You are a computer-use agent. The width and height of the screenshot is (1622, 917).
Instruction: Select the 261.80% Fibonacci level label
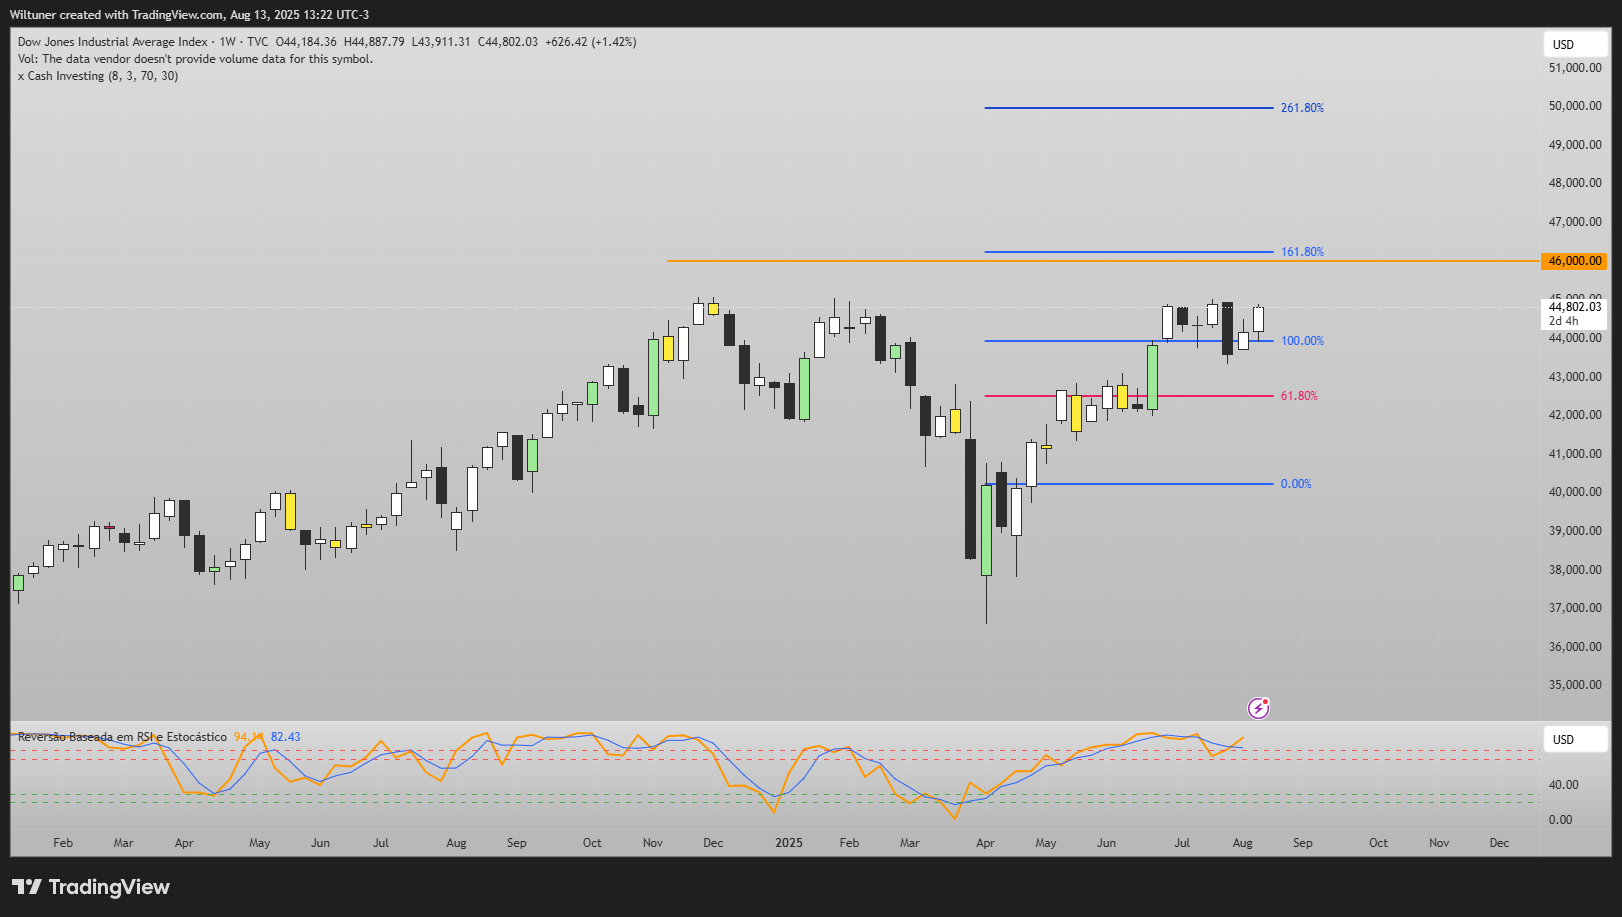[1302, 108]
